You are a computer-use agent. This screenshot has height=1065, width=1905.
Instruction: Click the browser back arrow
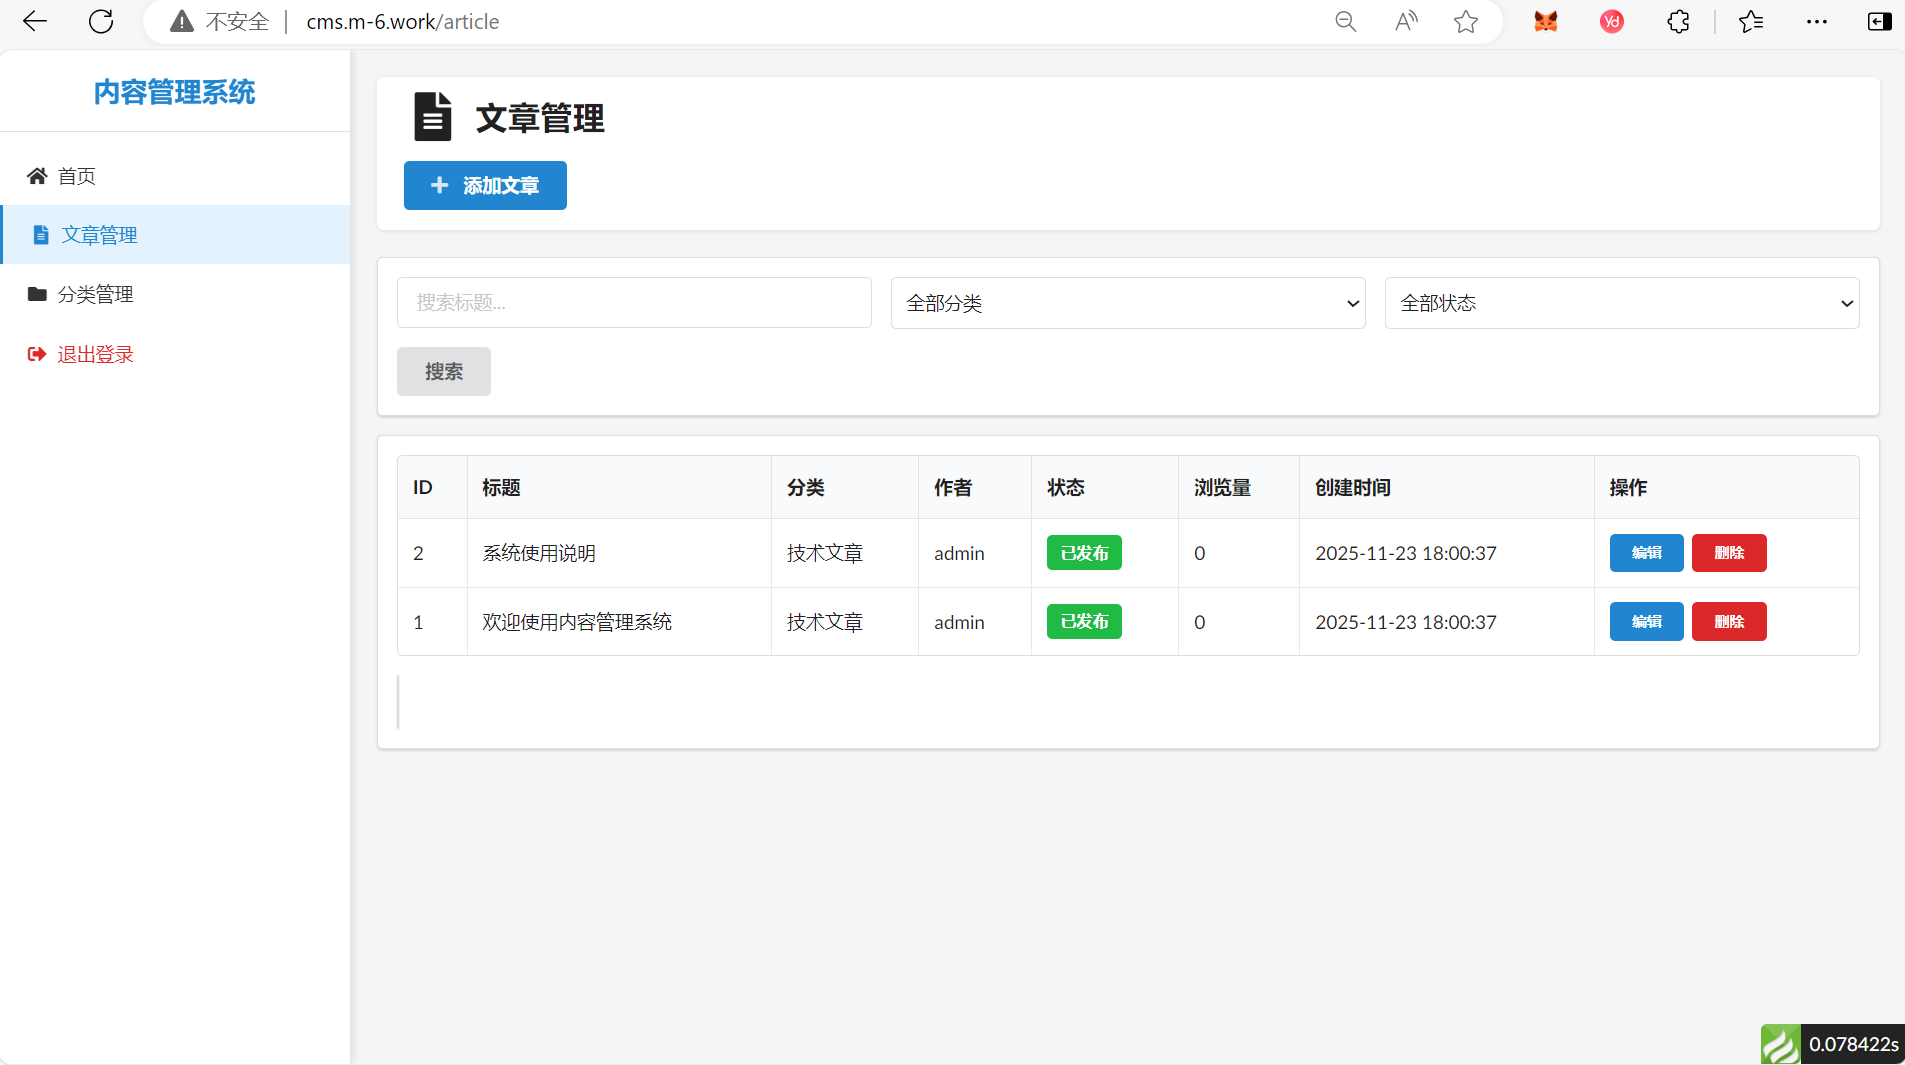tap(35, 21)
